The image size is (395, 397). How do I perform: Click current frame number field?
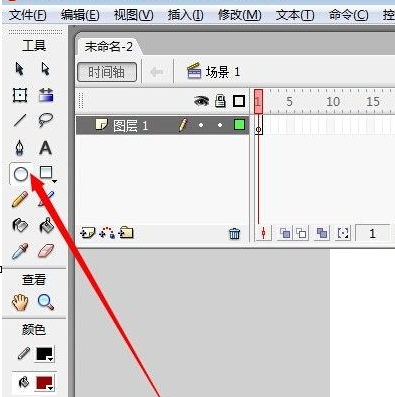372,233
